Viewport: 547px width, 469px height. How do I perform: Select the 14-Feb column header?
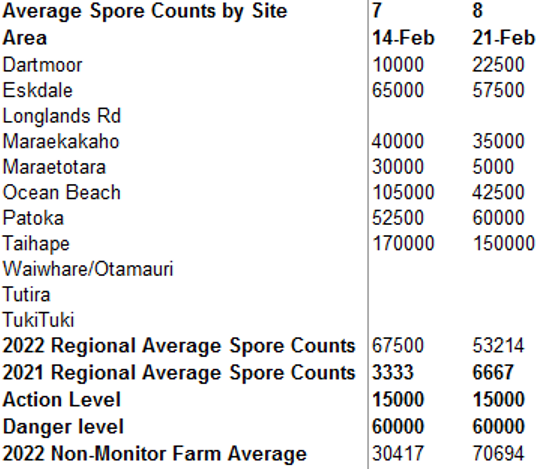coord(403,38)
